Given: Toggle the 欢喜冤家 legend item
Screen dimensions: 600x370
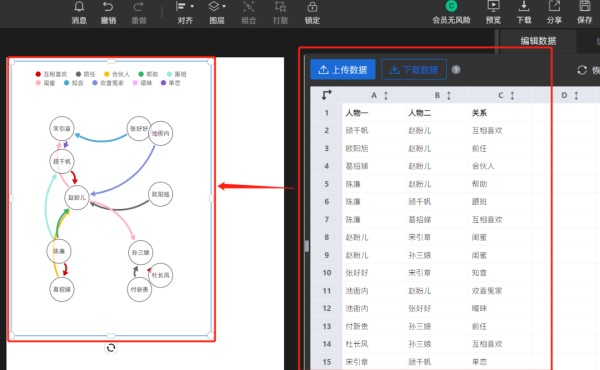Looking at the screenshot, I should [x=108, y=83].
